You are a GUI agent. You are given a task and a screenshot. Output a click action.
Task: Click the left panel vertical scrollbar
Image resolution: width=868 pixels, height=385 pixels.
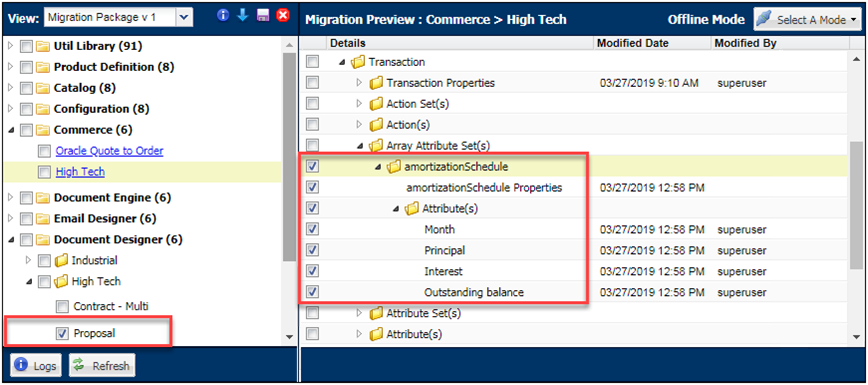(x=290, y=157)
